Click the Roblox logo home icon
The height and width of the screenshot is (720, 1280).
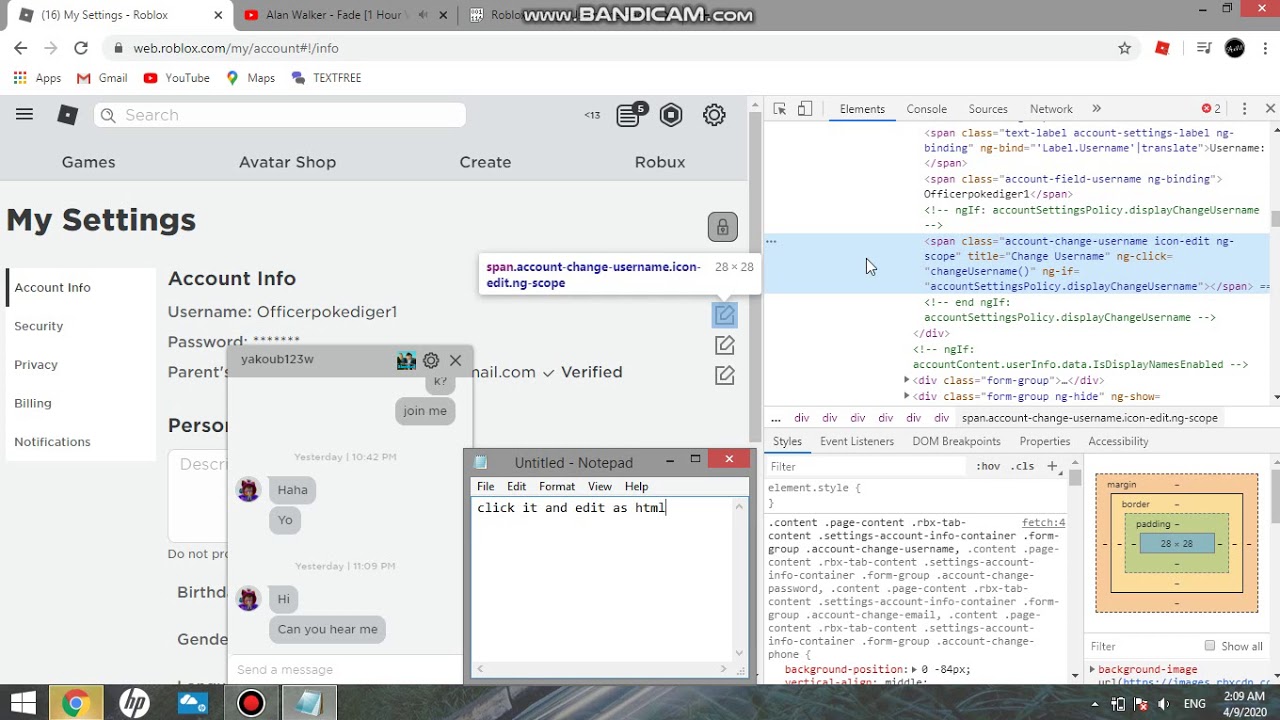coord(67,115)
